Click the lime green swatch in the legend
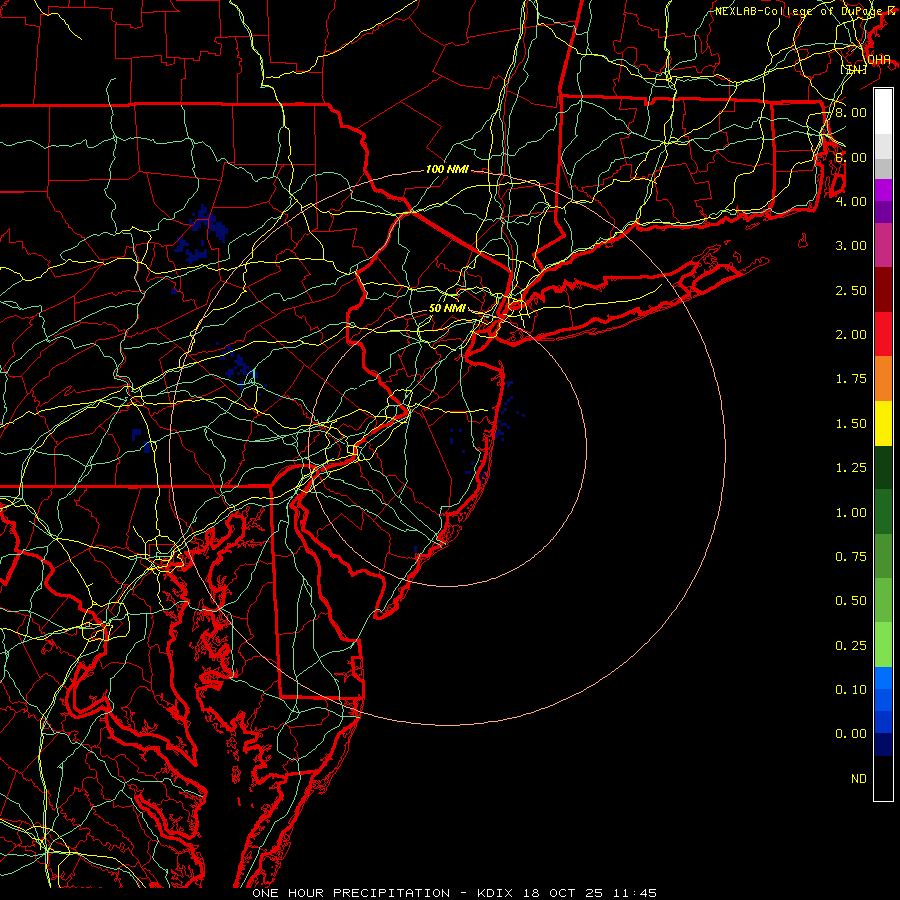 (883, 645)
